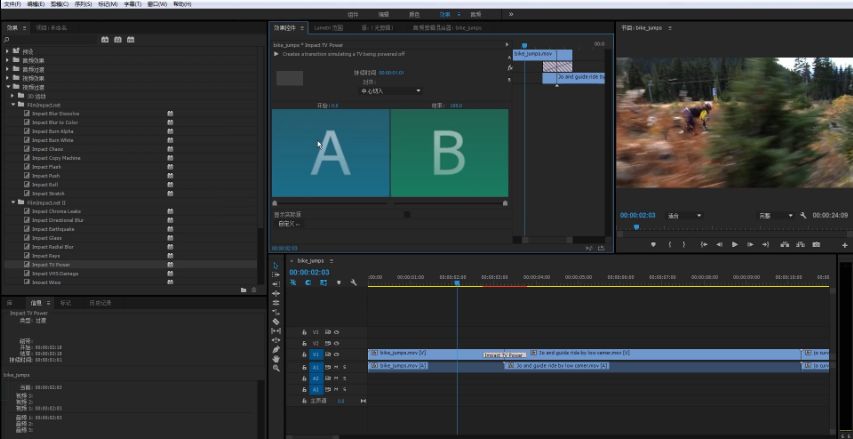Solo the A1 audio track
This screenshot has height=439, width=853.
click(x=344, y=367)
